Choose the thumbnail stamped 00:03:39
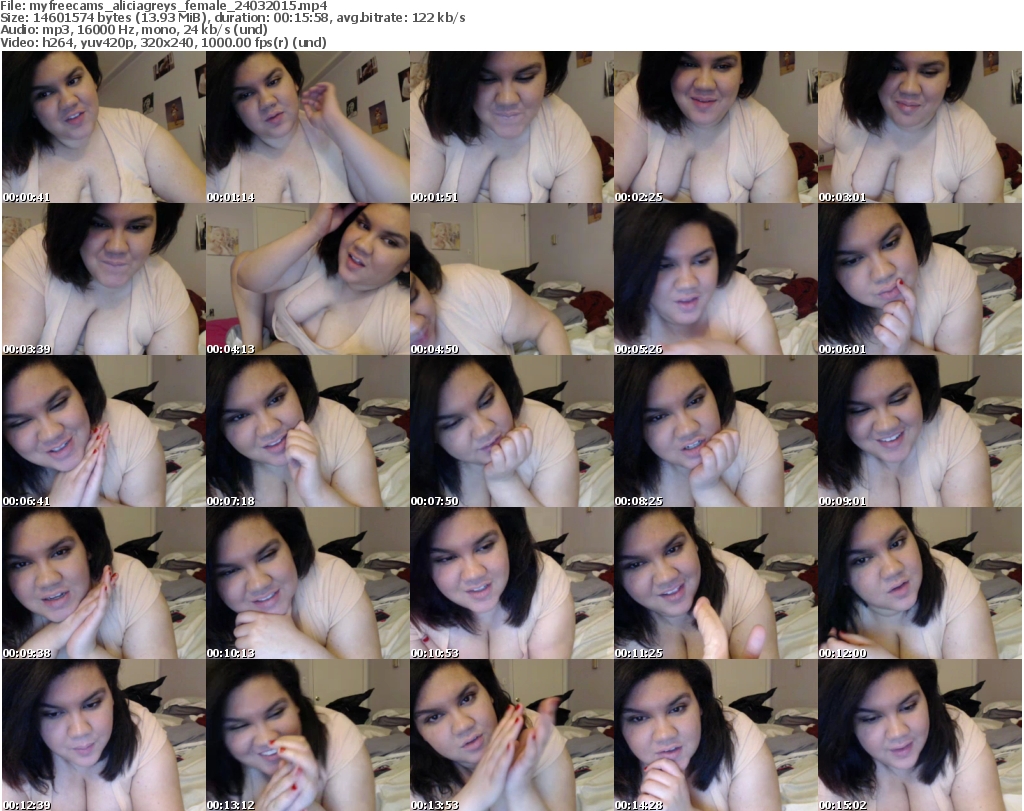Screen dimensions: 1024x811 [x=104, y=279]
